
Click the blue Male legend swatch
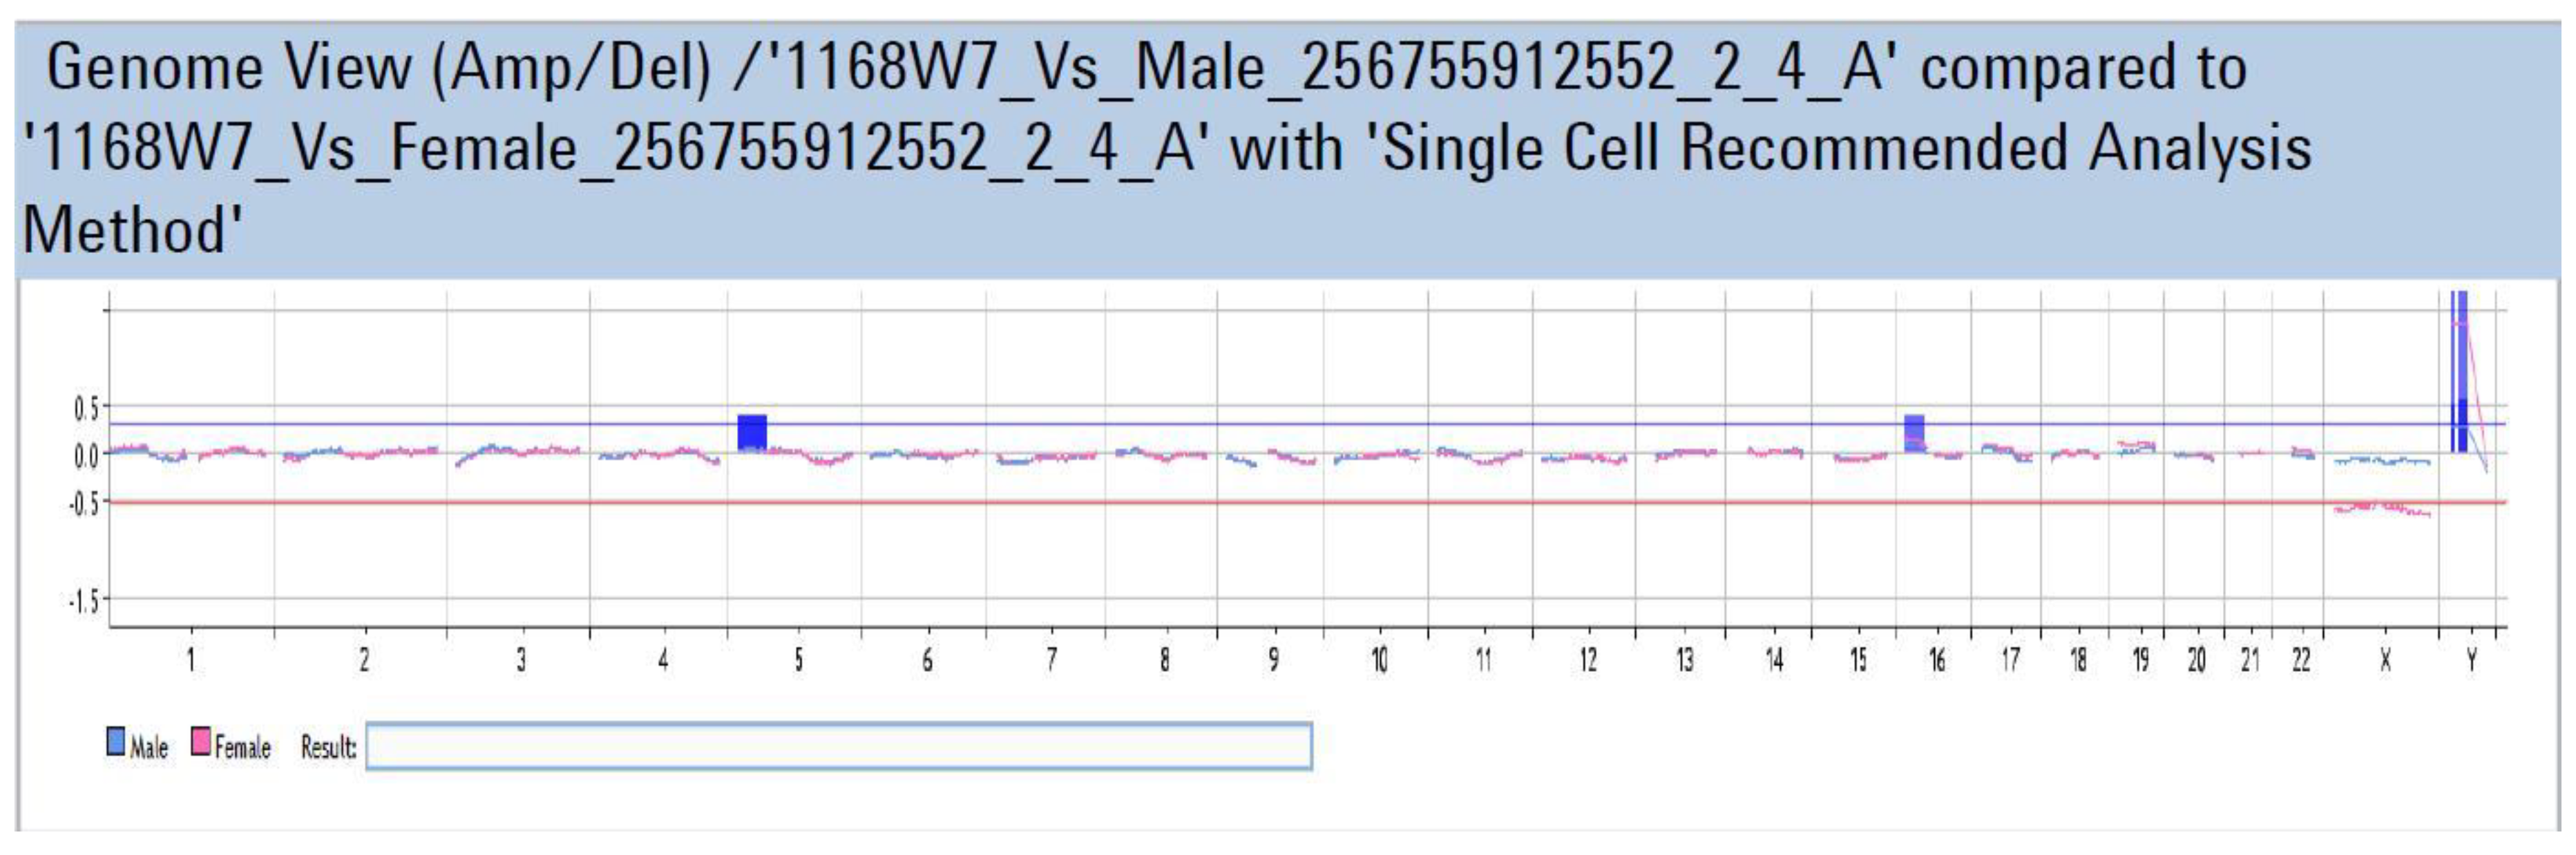[116, 741]
